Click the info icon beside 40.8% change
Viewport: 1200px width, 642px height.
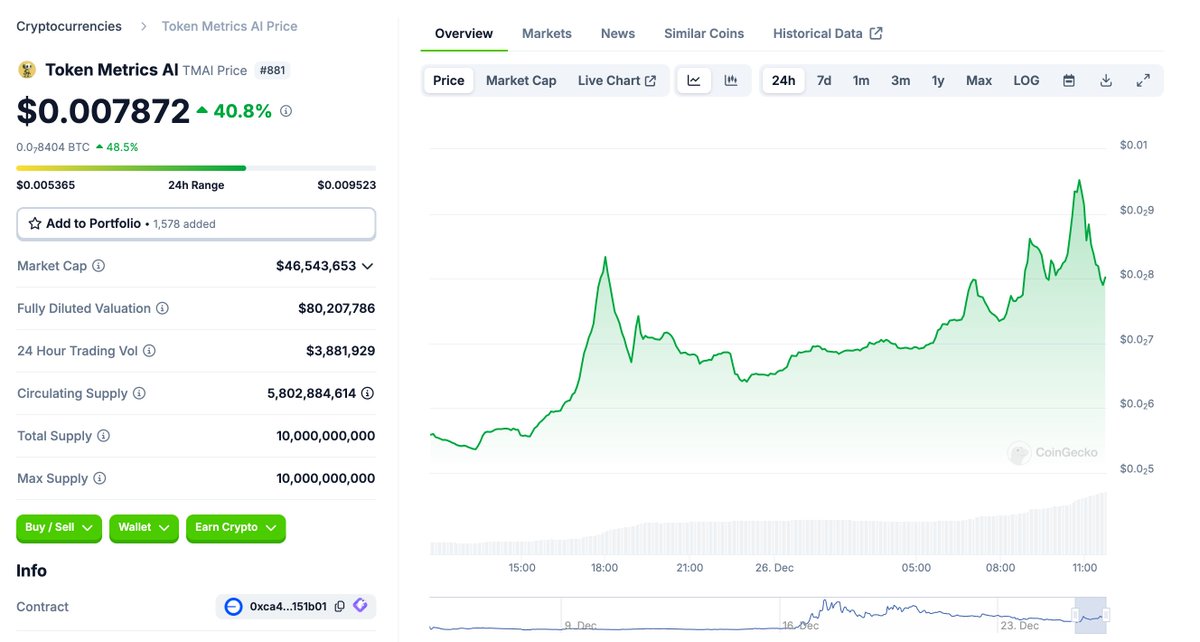pyautogui.click(x=286, y=111)
